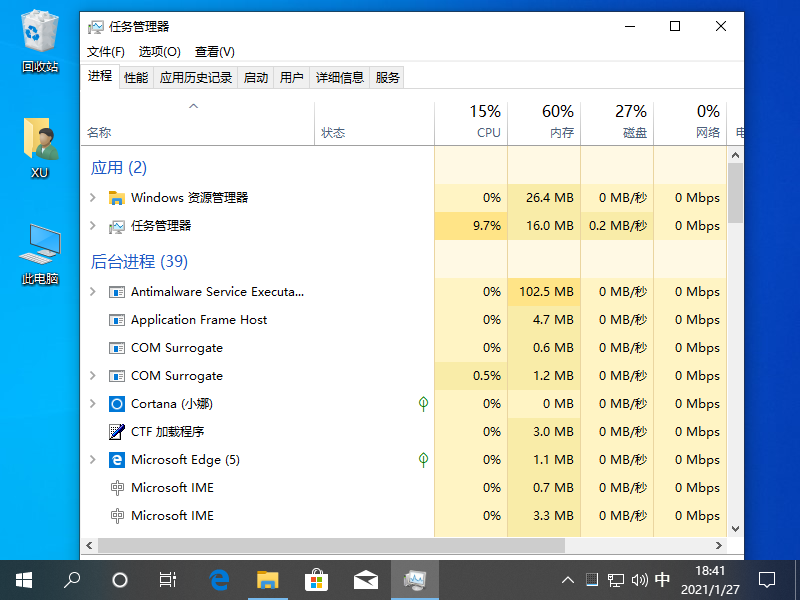Click the icon of the Microsoft IME 3.3 MB row
The width and height of the screenshot is (800, 600).
click(117, 516)
